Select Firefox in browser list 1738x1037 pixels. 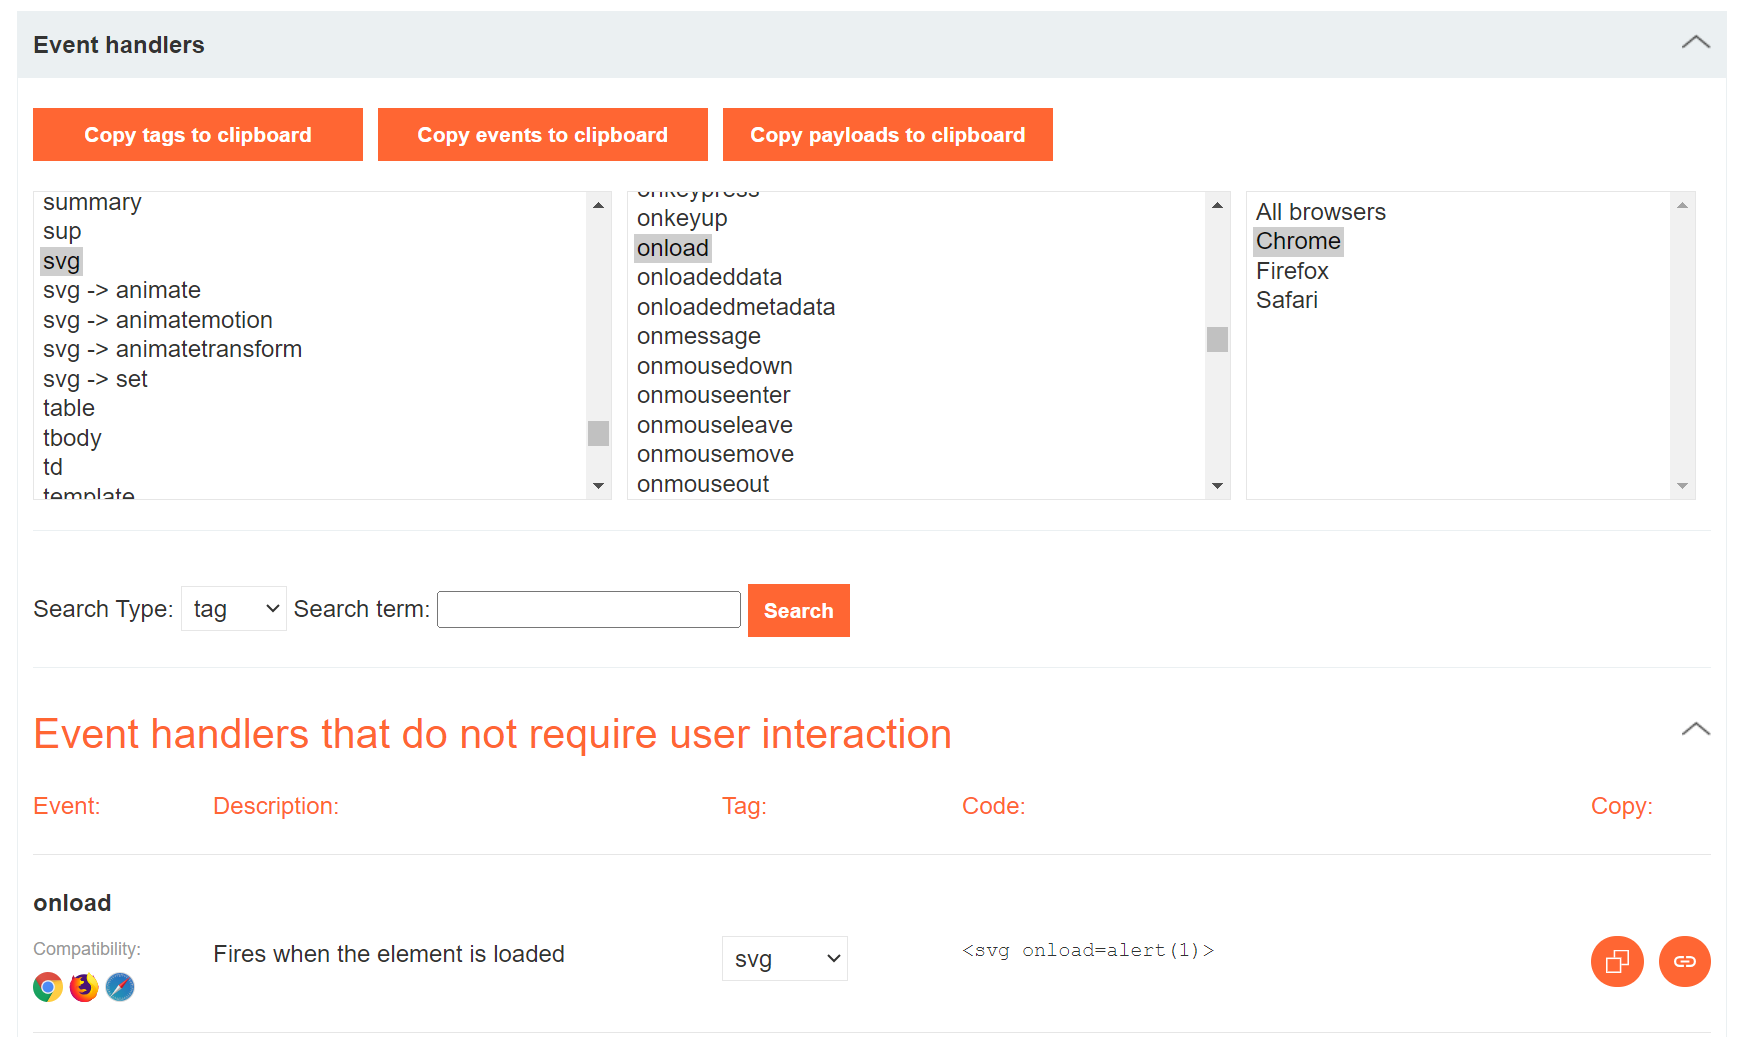click(1292, 271)
